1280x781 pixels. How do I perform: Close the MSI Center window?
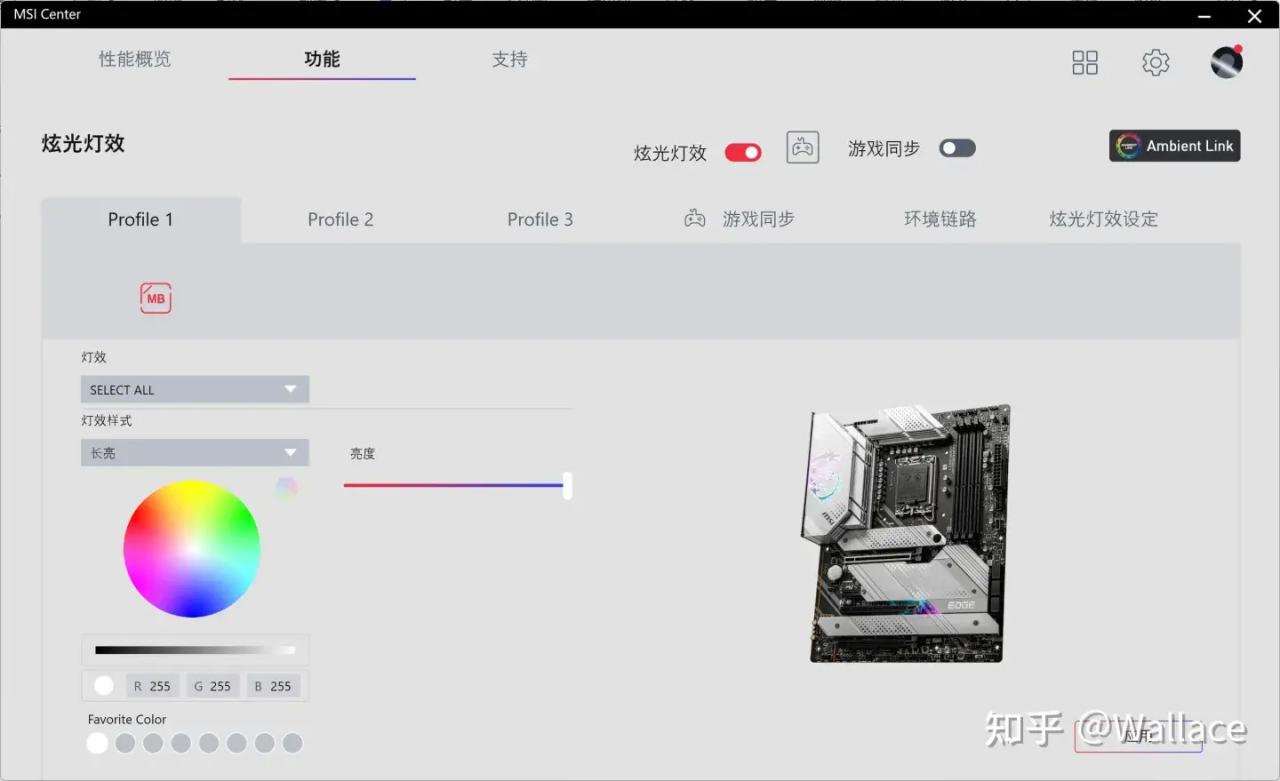tap(1255, 15)
